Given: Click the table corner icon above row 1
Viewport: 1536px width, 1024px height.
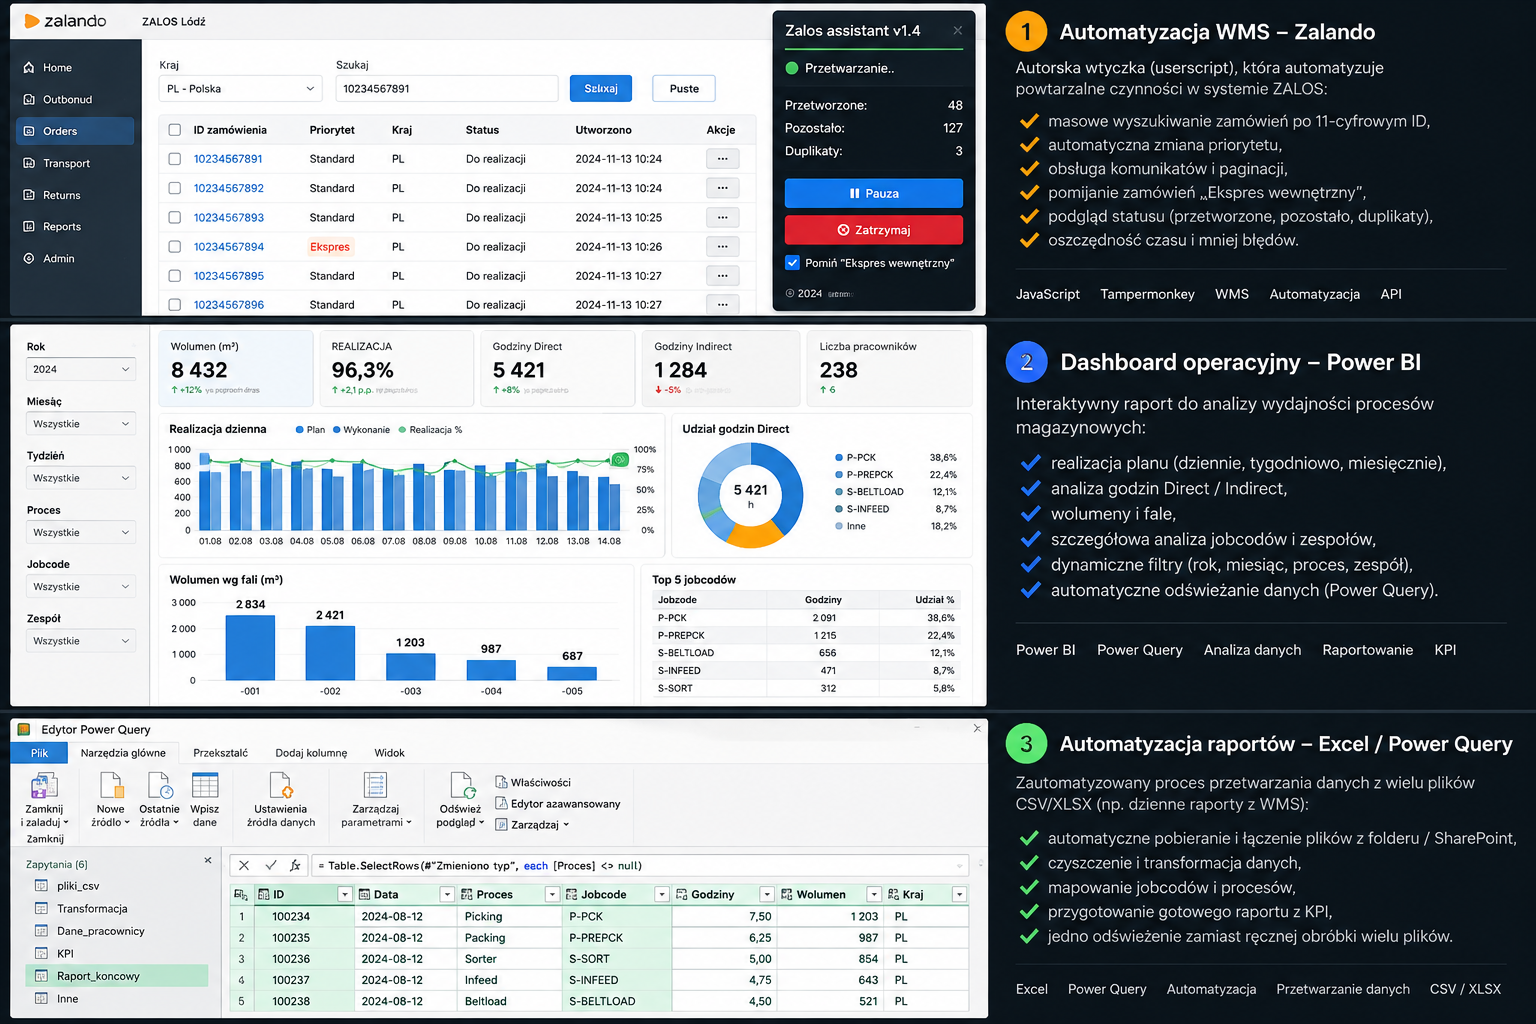Looking at the screenshot, I should pyautogui.click(x=241, y=895).
